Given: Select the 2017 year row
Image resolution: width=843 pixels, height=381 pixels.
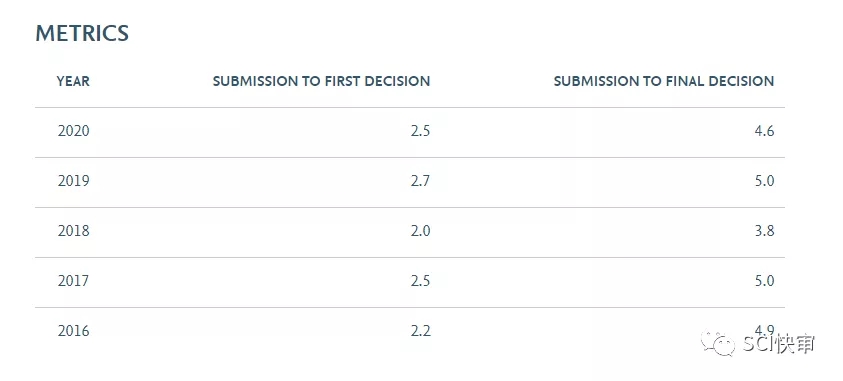Looking at the screenshot, I should 410,282.
